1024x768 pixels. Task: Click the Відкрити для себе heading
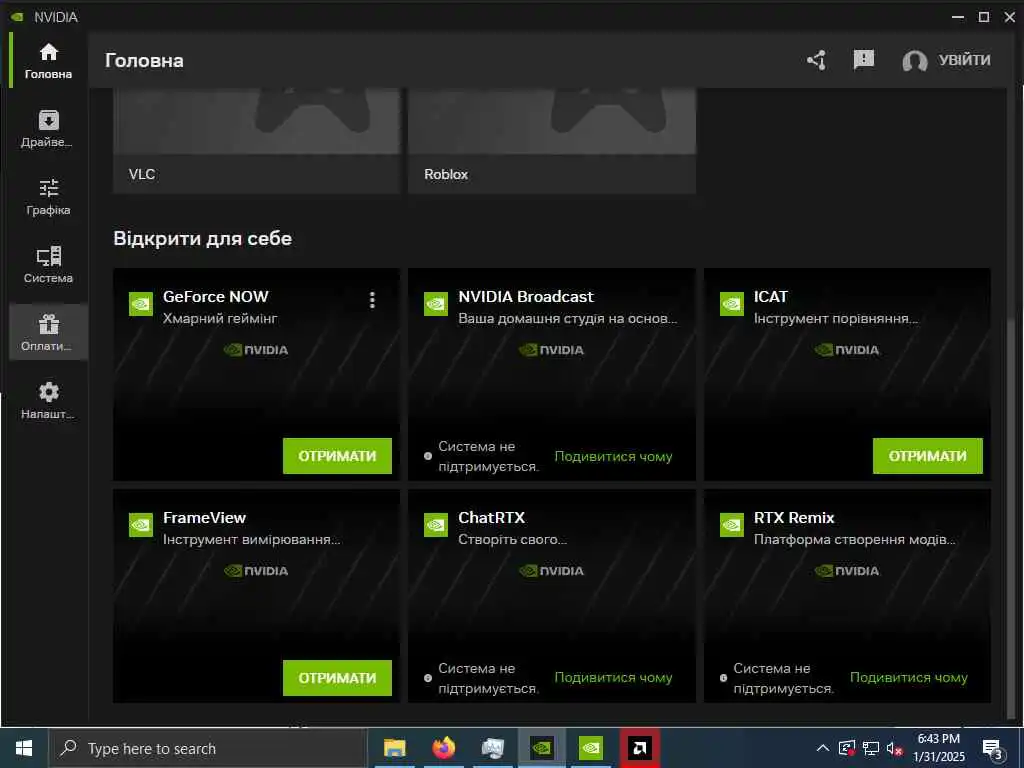[202, 238]
